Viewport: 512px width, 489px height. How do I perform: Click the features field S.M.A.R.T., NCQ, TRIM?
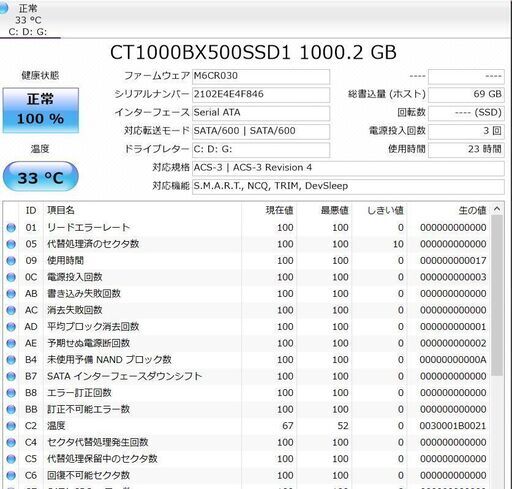pos(348,186)
